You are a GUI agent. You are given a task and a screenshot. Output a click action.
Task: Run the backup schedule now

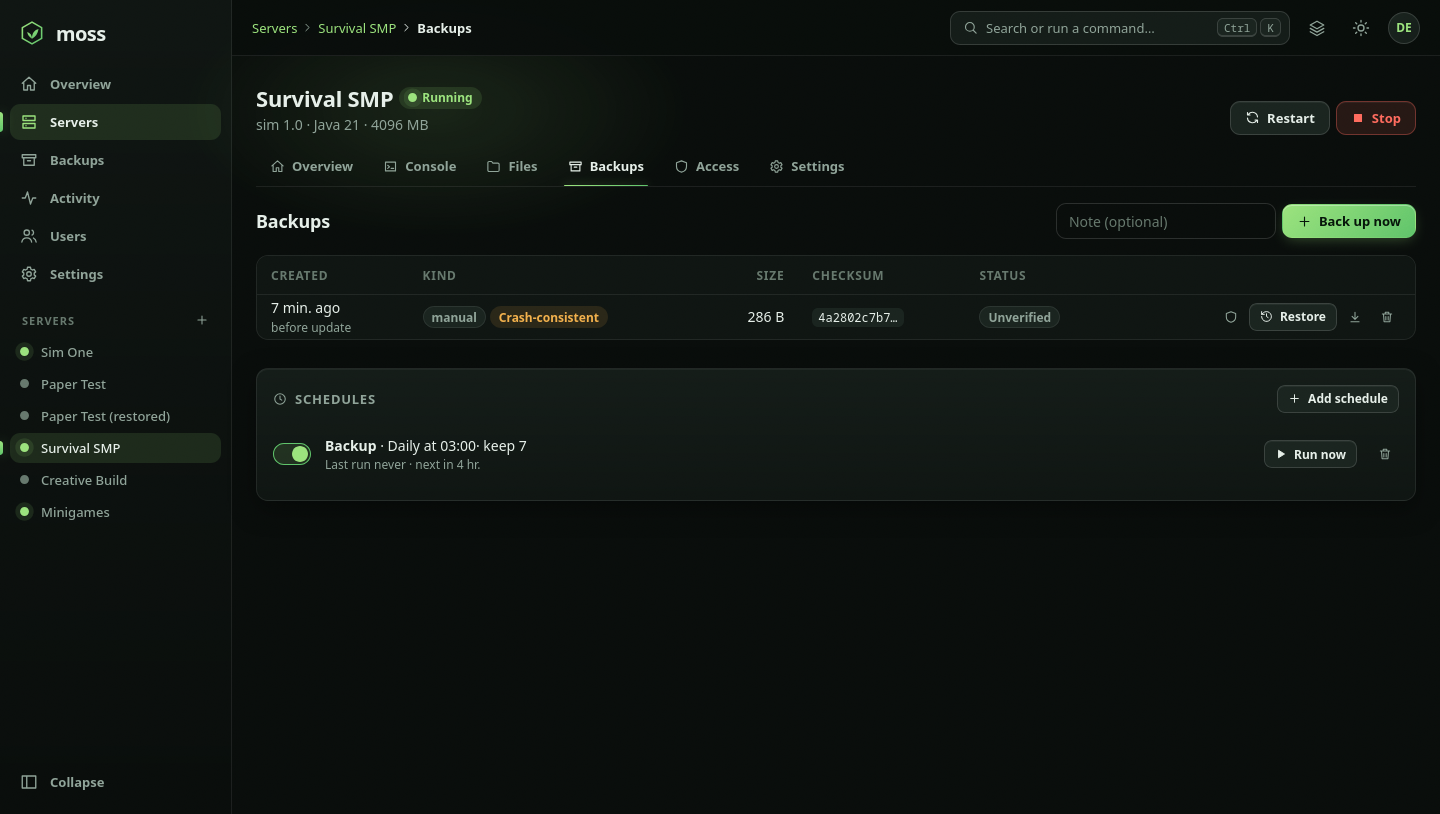coord(1311,454)
